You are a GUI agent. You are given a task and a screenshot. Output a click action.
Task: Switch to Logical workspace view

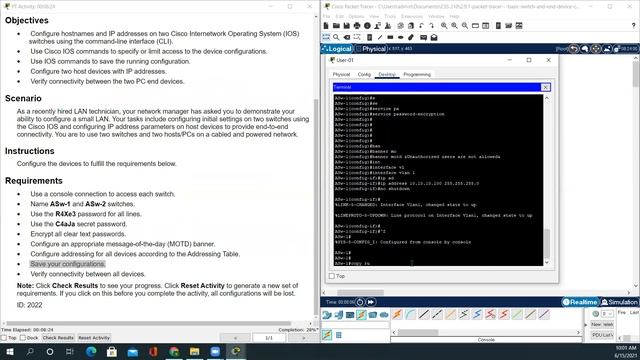pos(337,49)
